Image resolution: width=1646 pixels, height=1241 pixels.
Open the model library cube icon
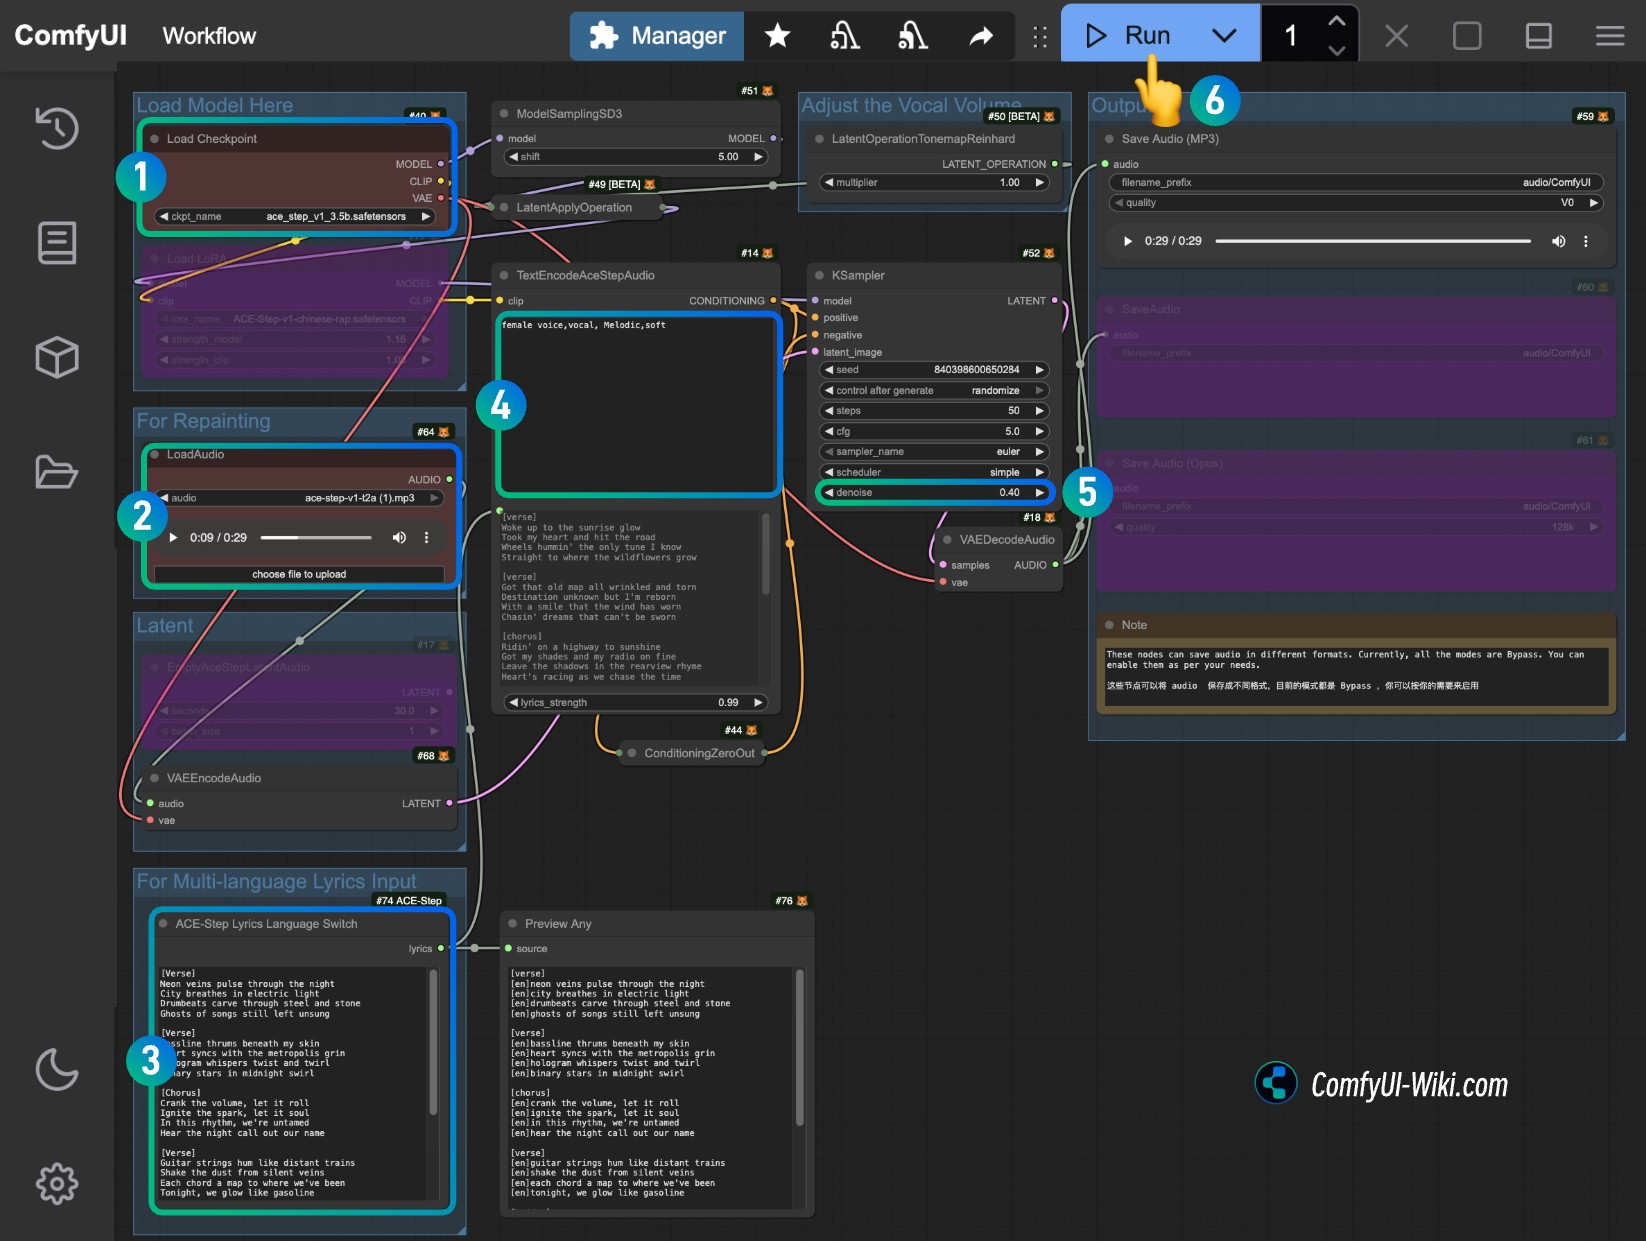click(57, 357)
